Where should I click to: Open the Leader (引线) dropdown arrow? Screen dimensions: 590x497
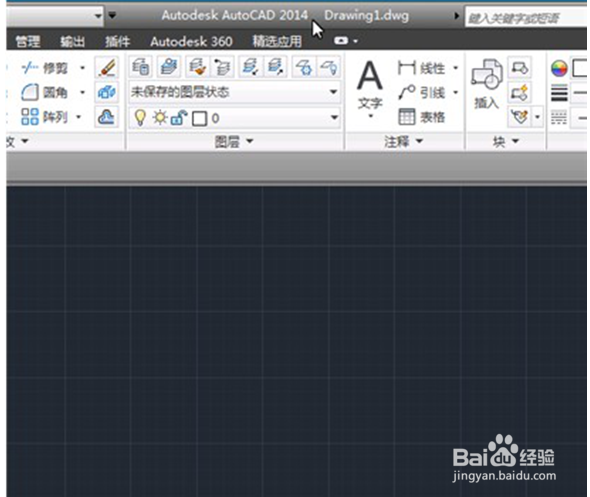point(456,93)
